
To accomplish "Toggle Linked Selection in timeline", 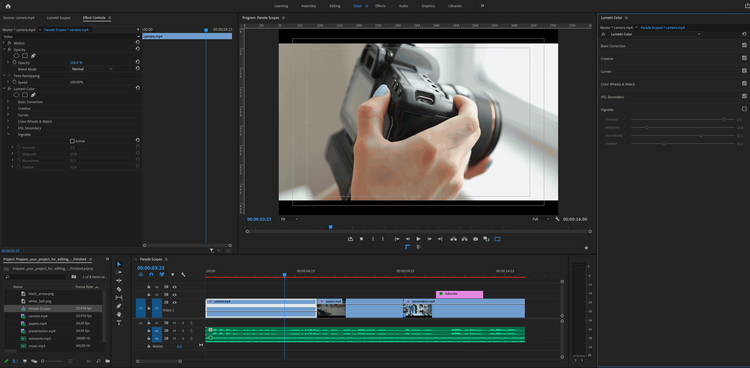I will 162,275.
